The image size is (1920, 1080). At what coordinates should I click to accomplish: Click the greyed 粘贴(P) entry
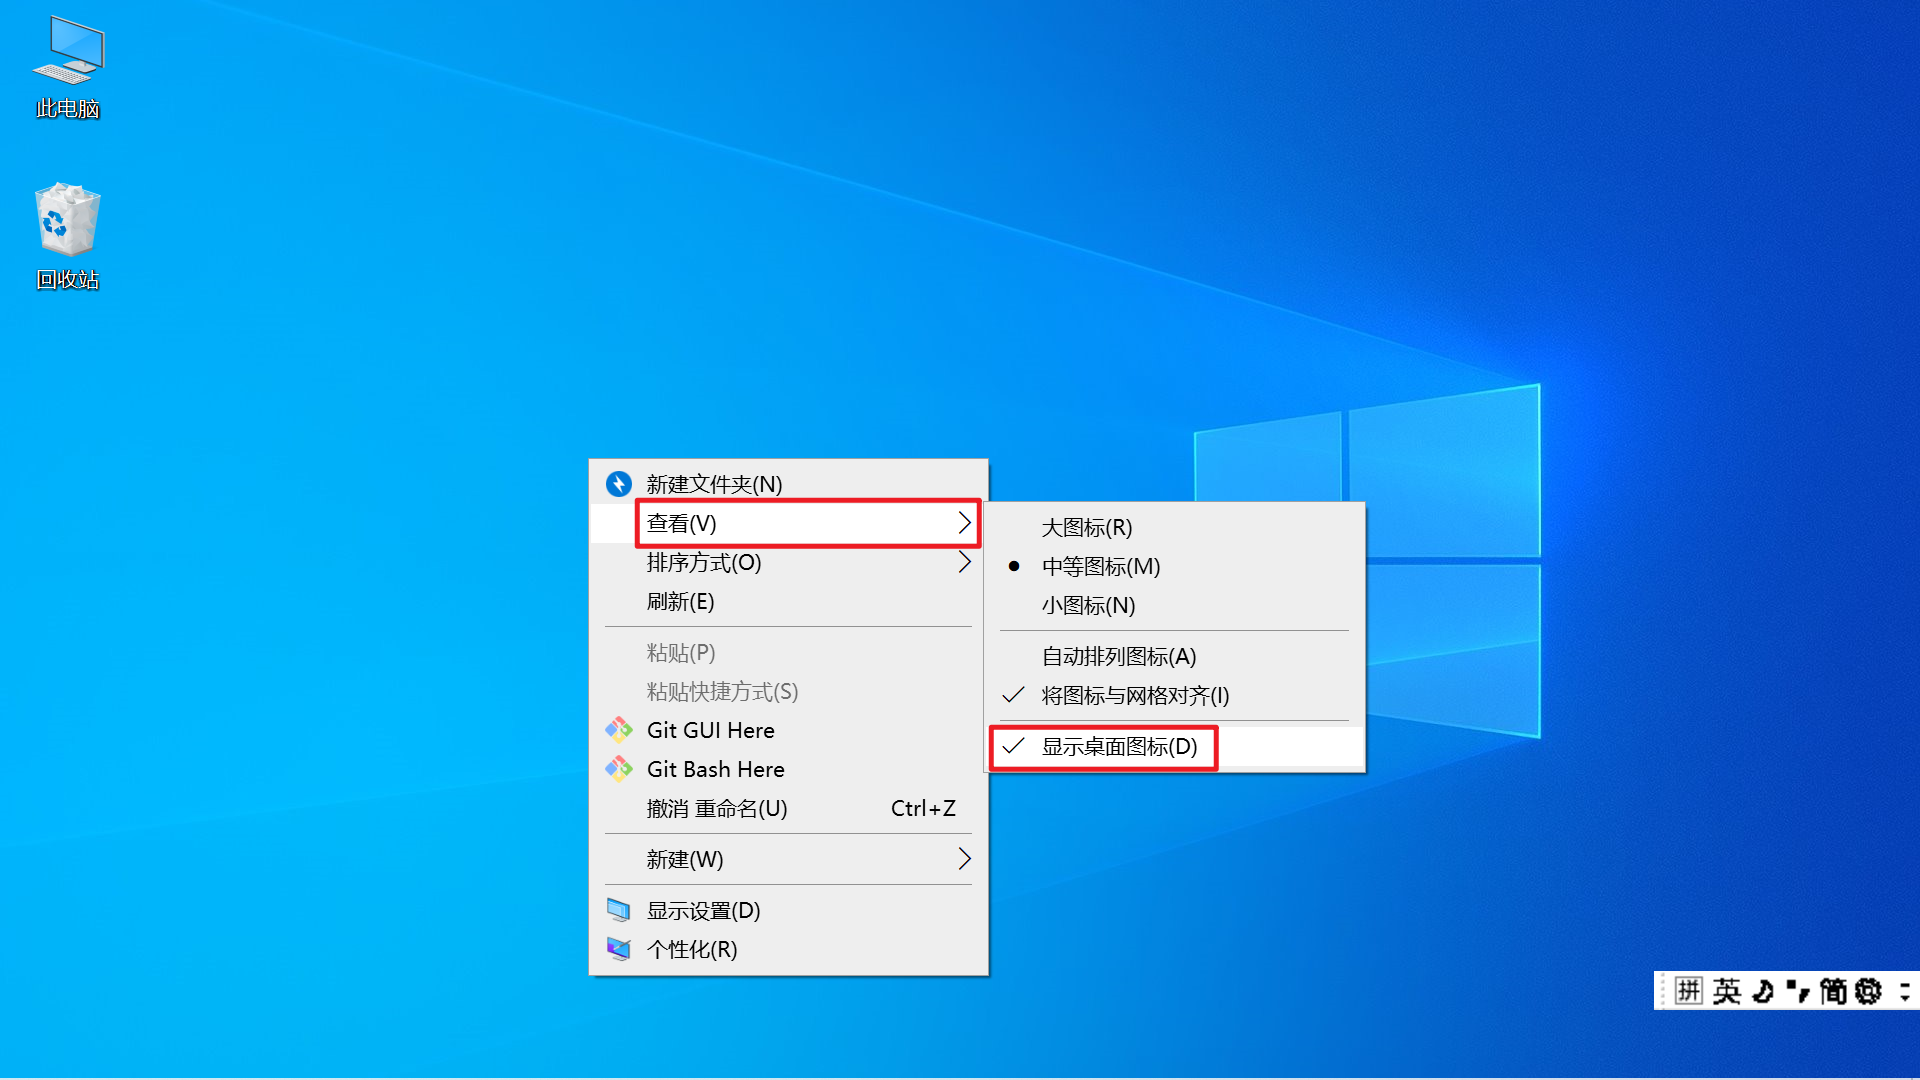coord(788,652)
